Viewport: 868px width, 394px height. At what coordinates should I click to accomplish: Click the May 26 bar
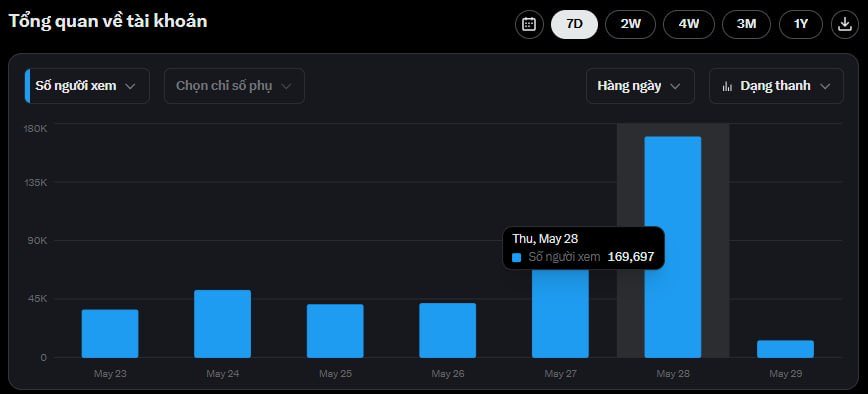(x=448, y=330)
